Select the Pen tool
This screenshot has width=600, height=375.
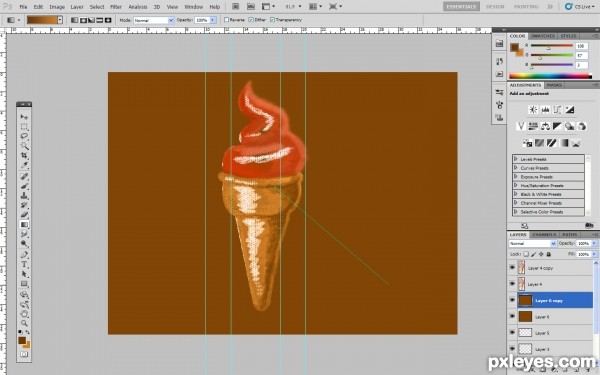[24, 254]
